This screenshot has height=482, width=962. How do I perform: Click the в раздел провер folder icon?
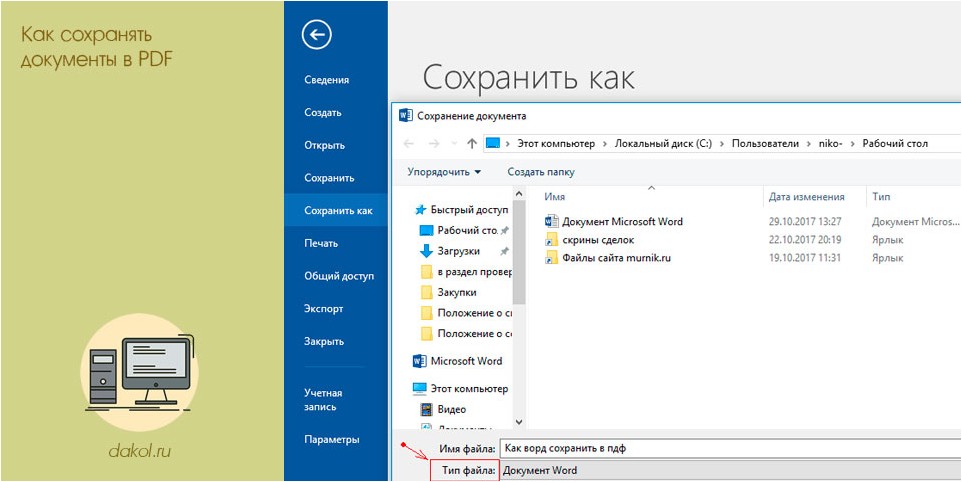(426, 272)
